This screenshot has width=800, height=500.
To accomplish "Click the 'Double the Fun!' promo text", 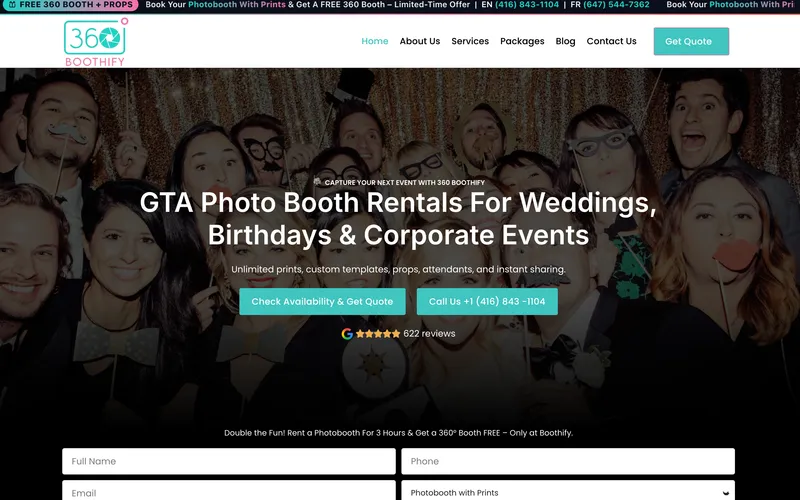I will [x=398, y=433].
